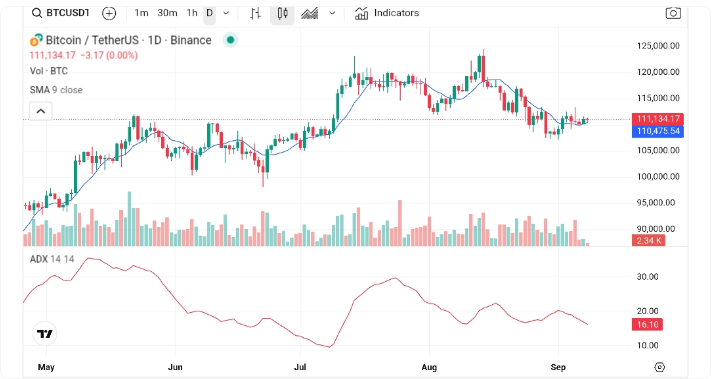Switch to the 30m timeframe

click(x=167, y=13)
